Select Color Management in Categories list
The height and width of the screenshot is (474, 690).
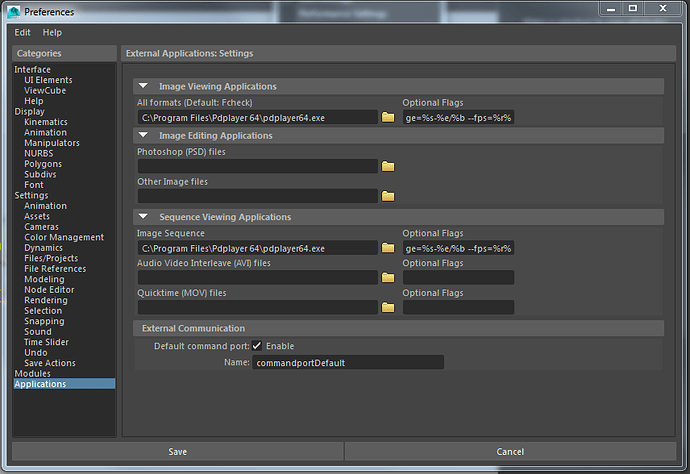click(x=64, y=237)
